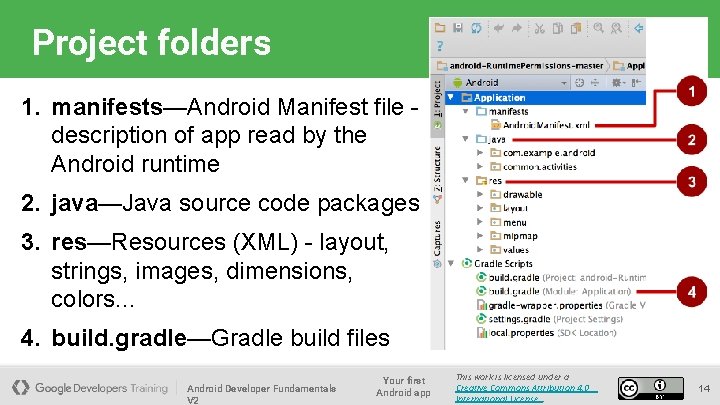Click 'Your first Android app' footer text

[403, 386]
